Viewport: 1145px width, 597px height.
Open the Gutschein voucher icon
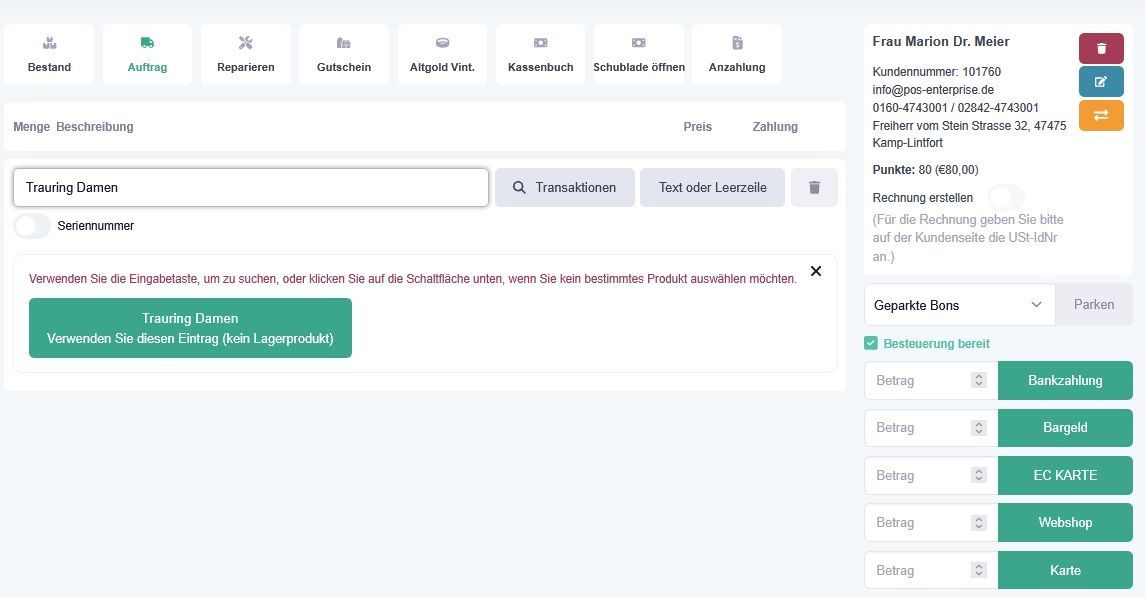tap(343, 43)
